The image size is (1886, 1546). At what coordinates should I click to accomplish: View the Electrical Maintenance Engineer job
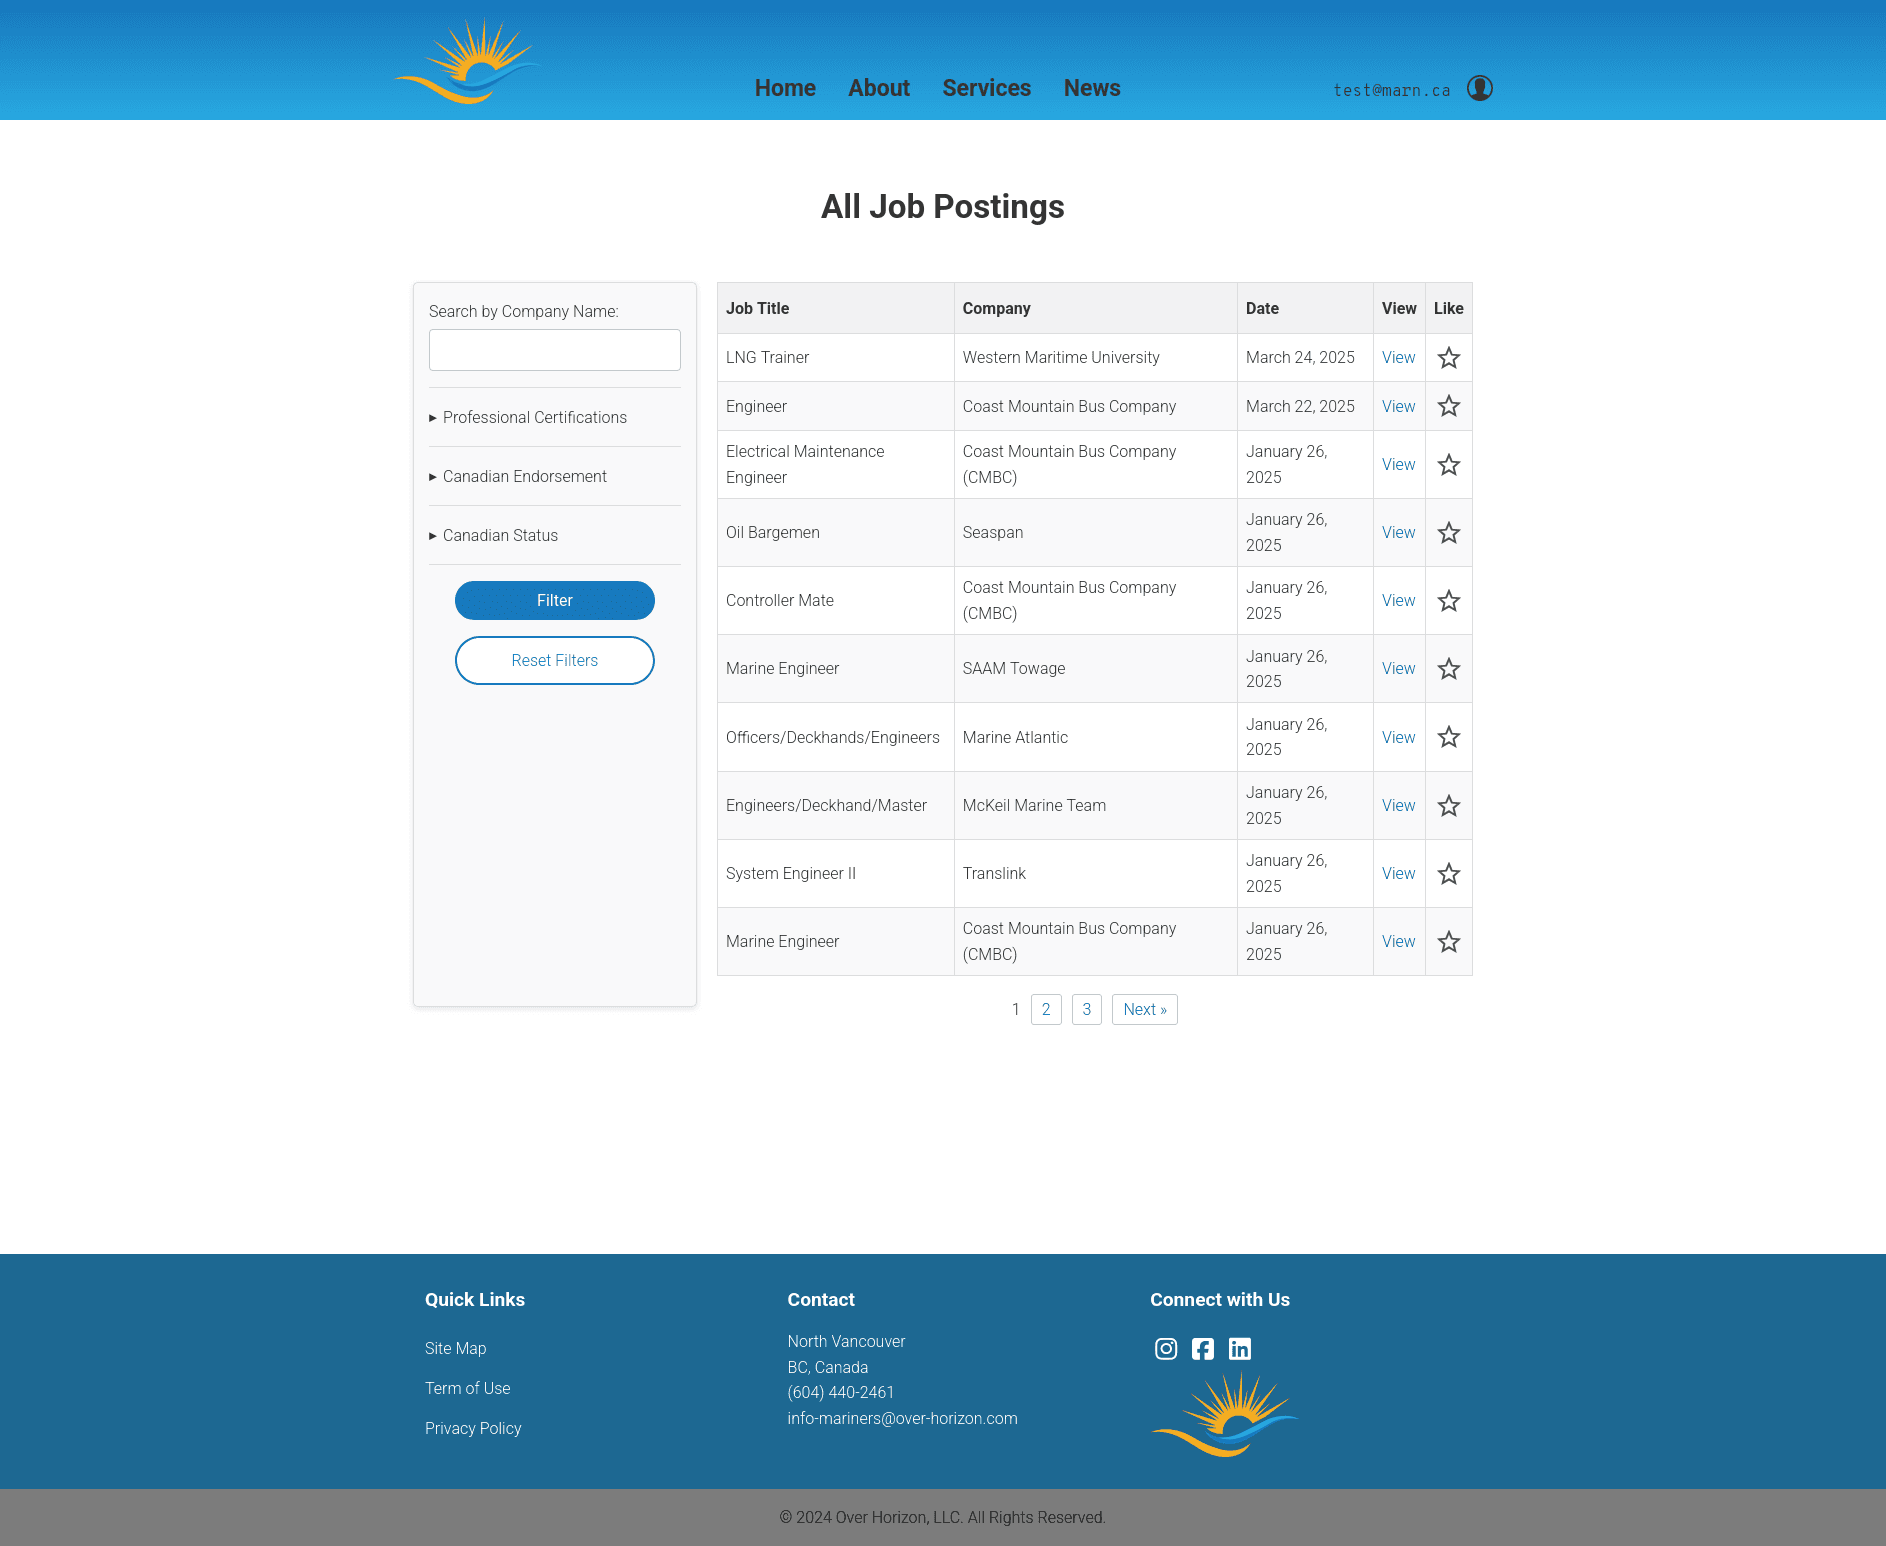pyautogui.click(x=1398, y=464)
